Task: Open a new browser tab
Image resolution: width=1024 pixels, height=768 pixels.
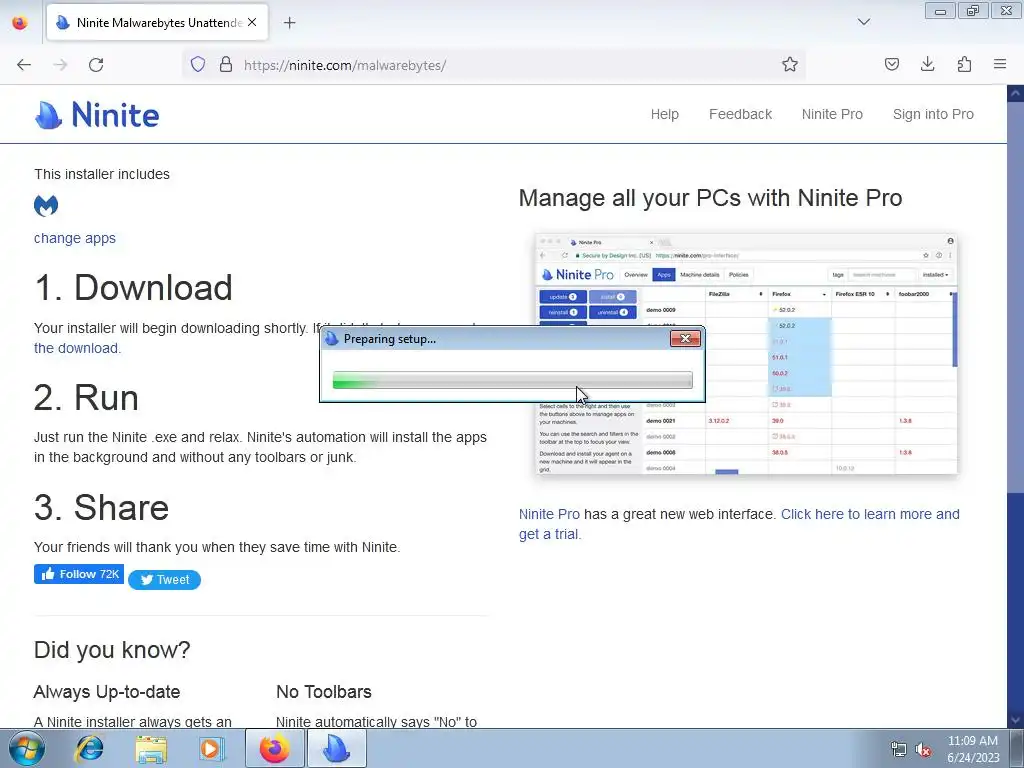Action: click(x=289, y=23)
